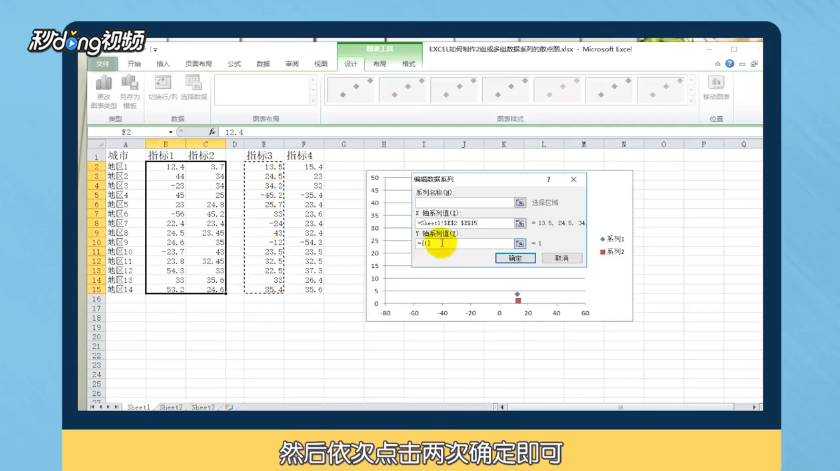Click column header D
Image resolution: width=840 pixels, height=471 pixels.
(235, 144)
